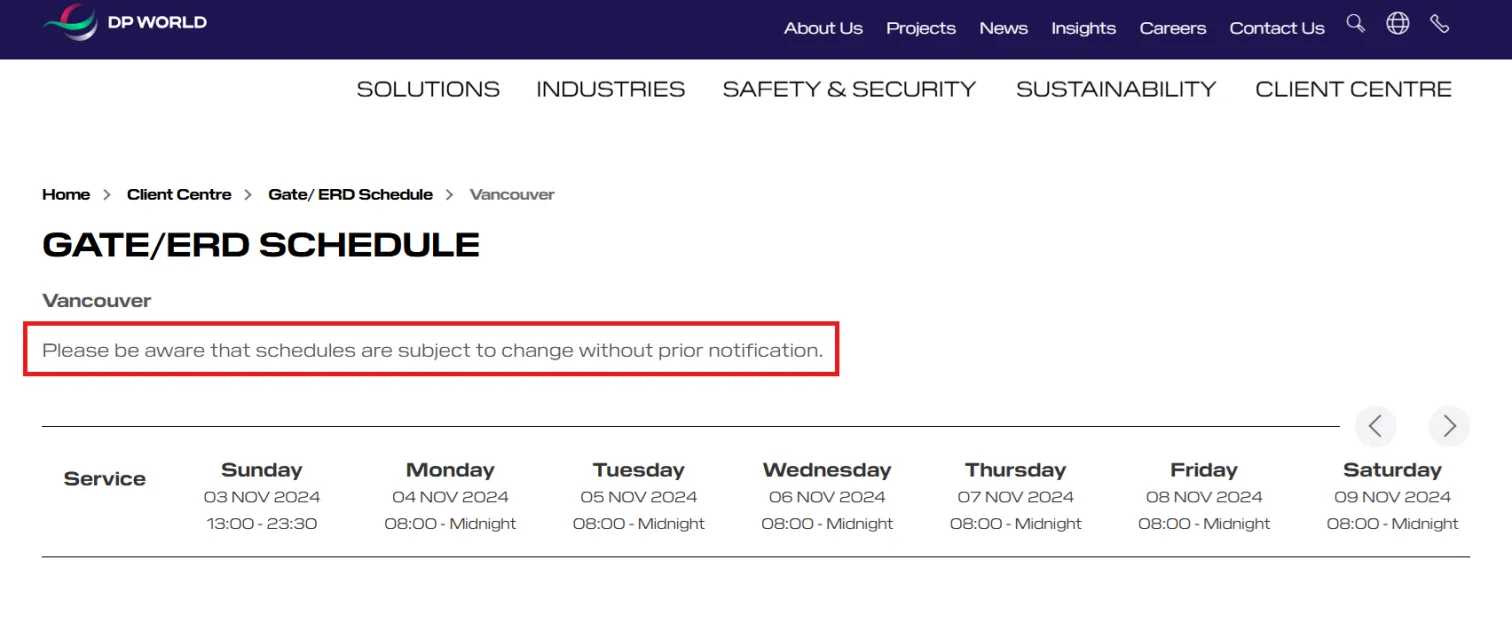1512x623 pixels.
Task: Go to the Contact Us page
Action: coord(1277,28)
